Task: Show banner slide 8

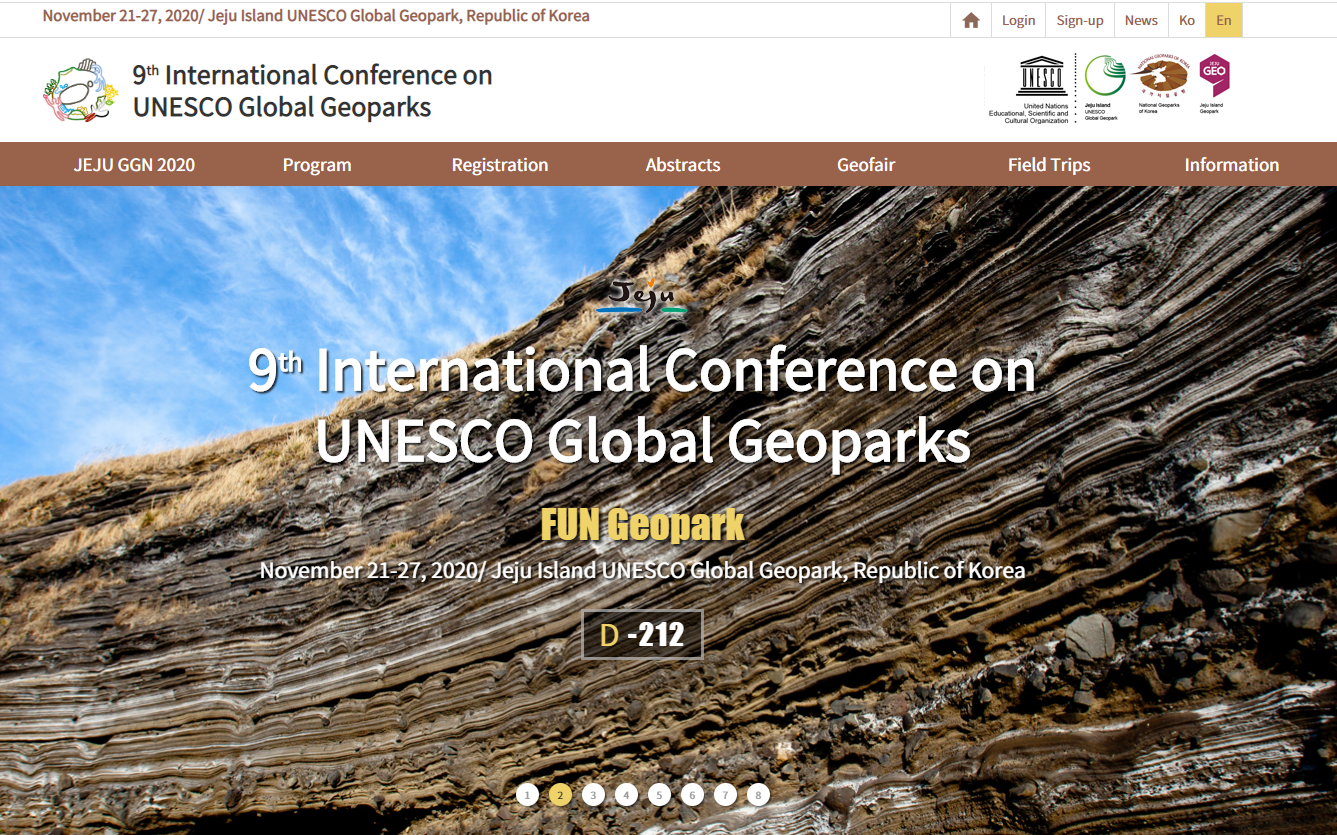Action: click(x=758, y=795)
